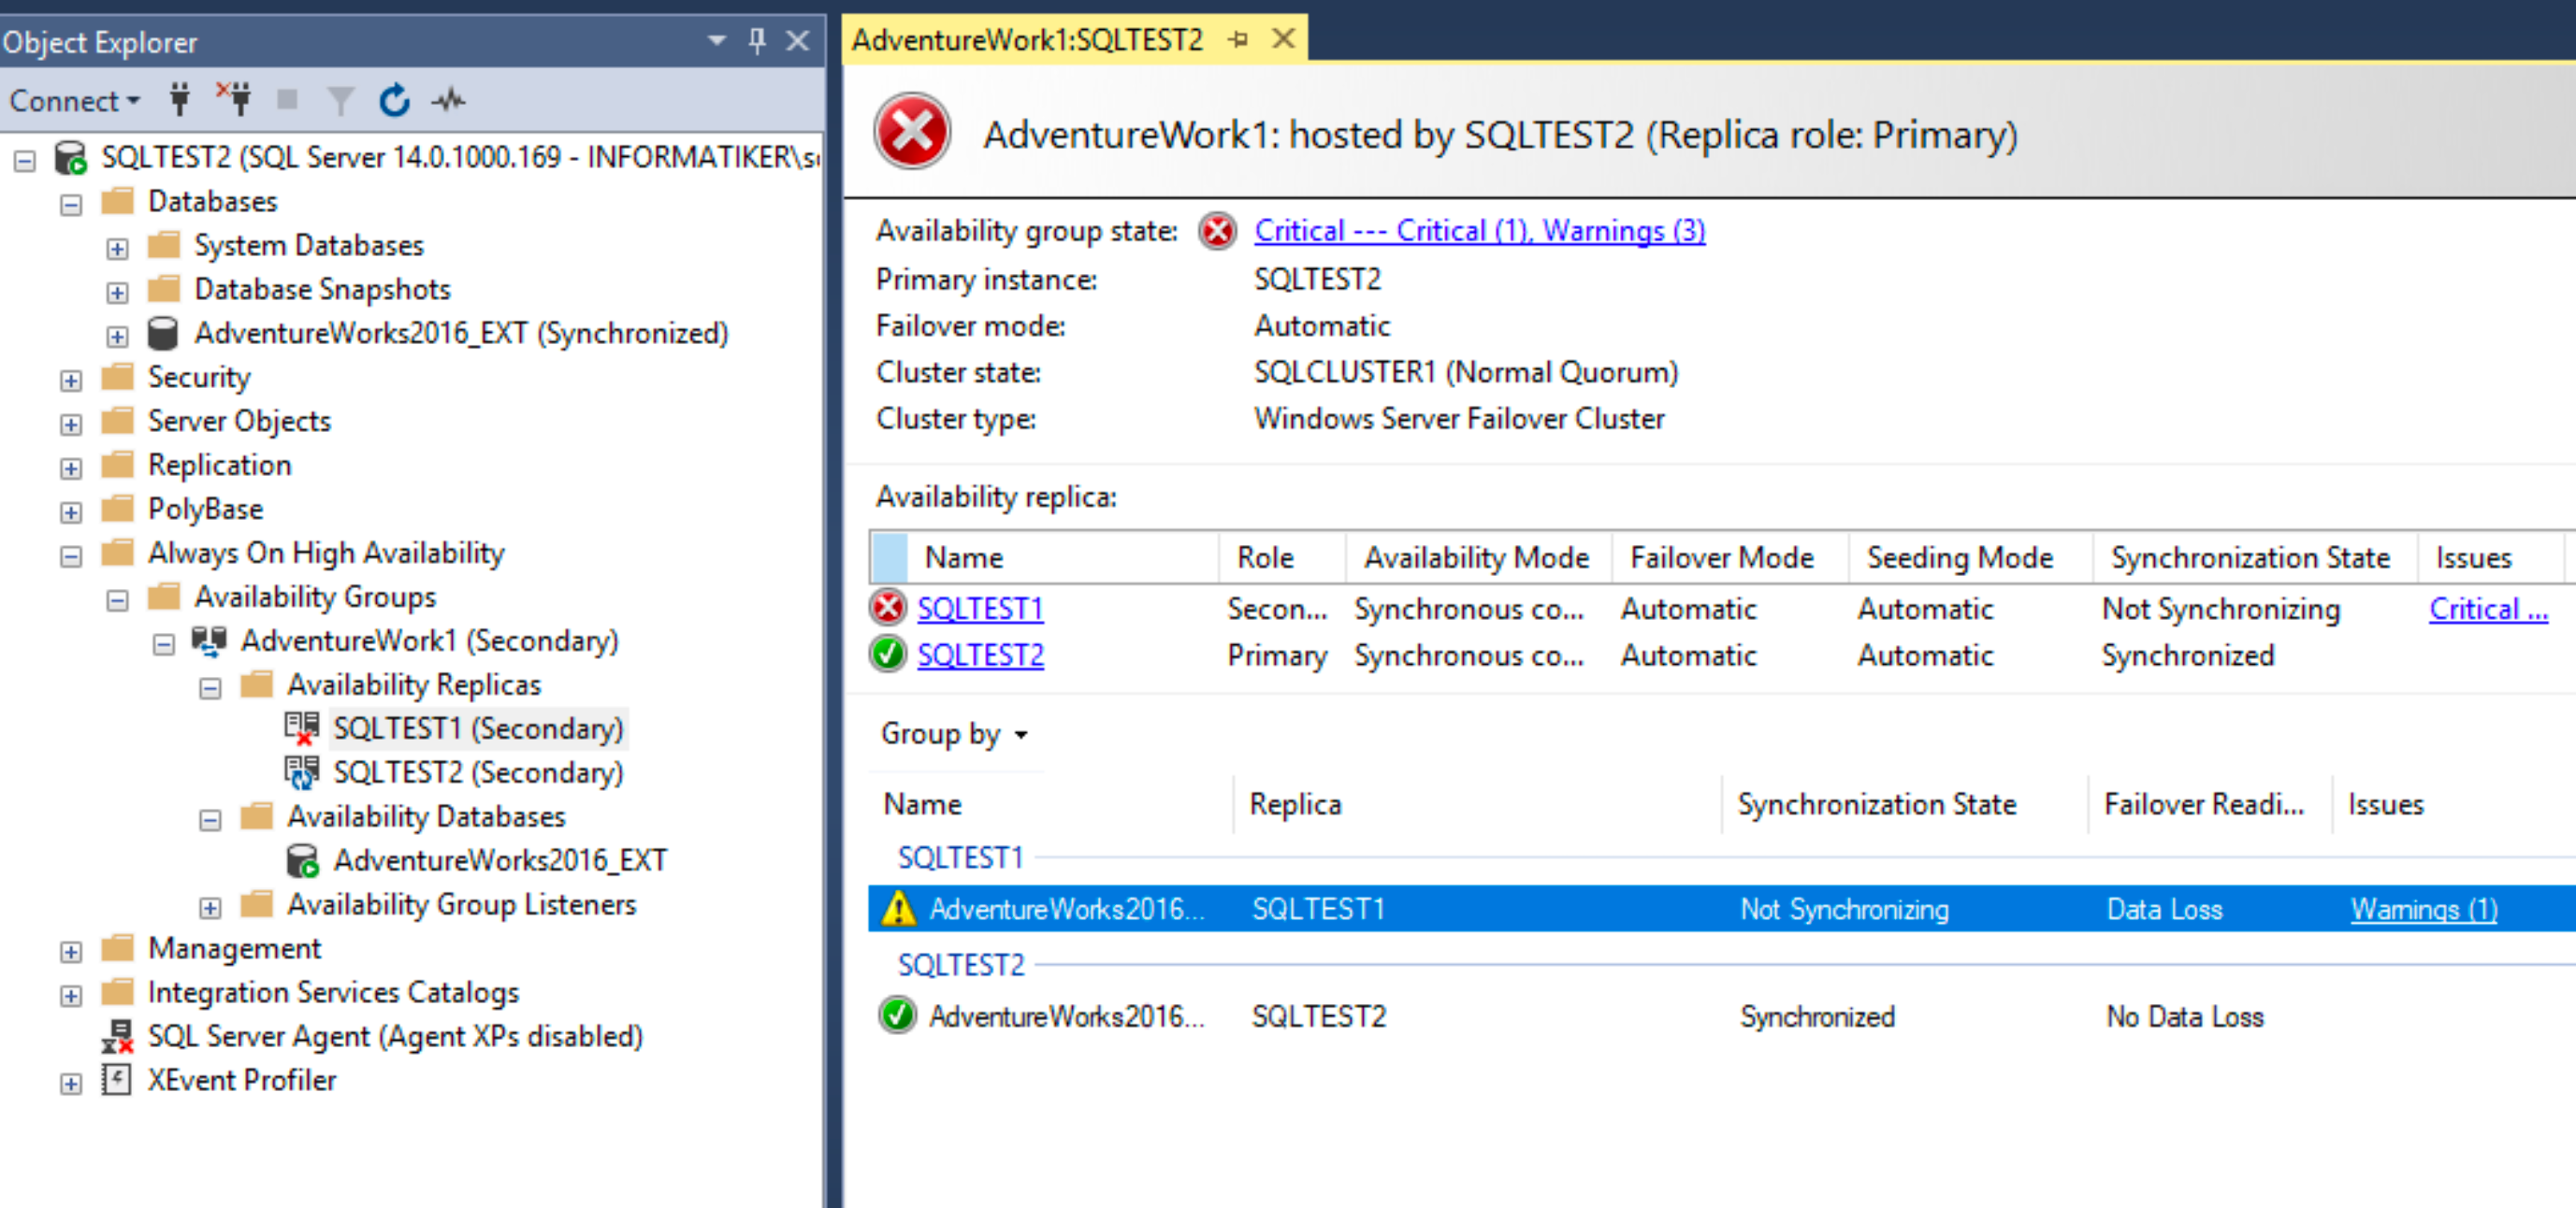Select Availability Databases folder
Screen dimensions: 2576x1208
point(426,817)
